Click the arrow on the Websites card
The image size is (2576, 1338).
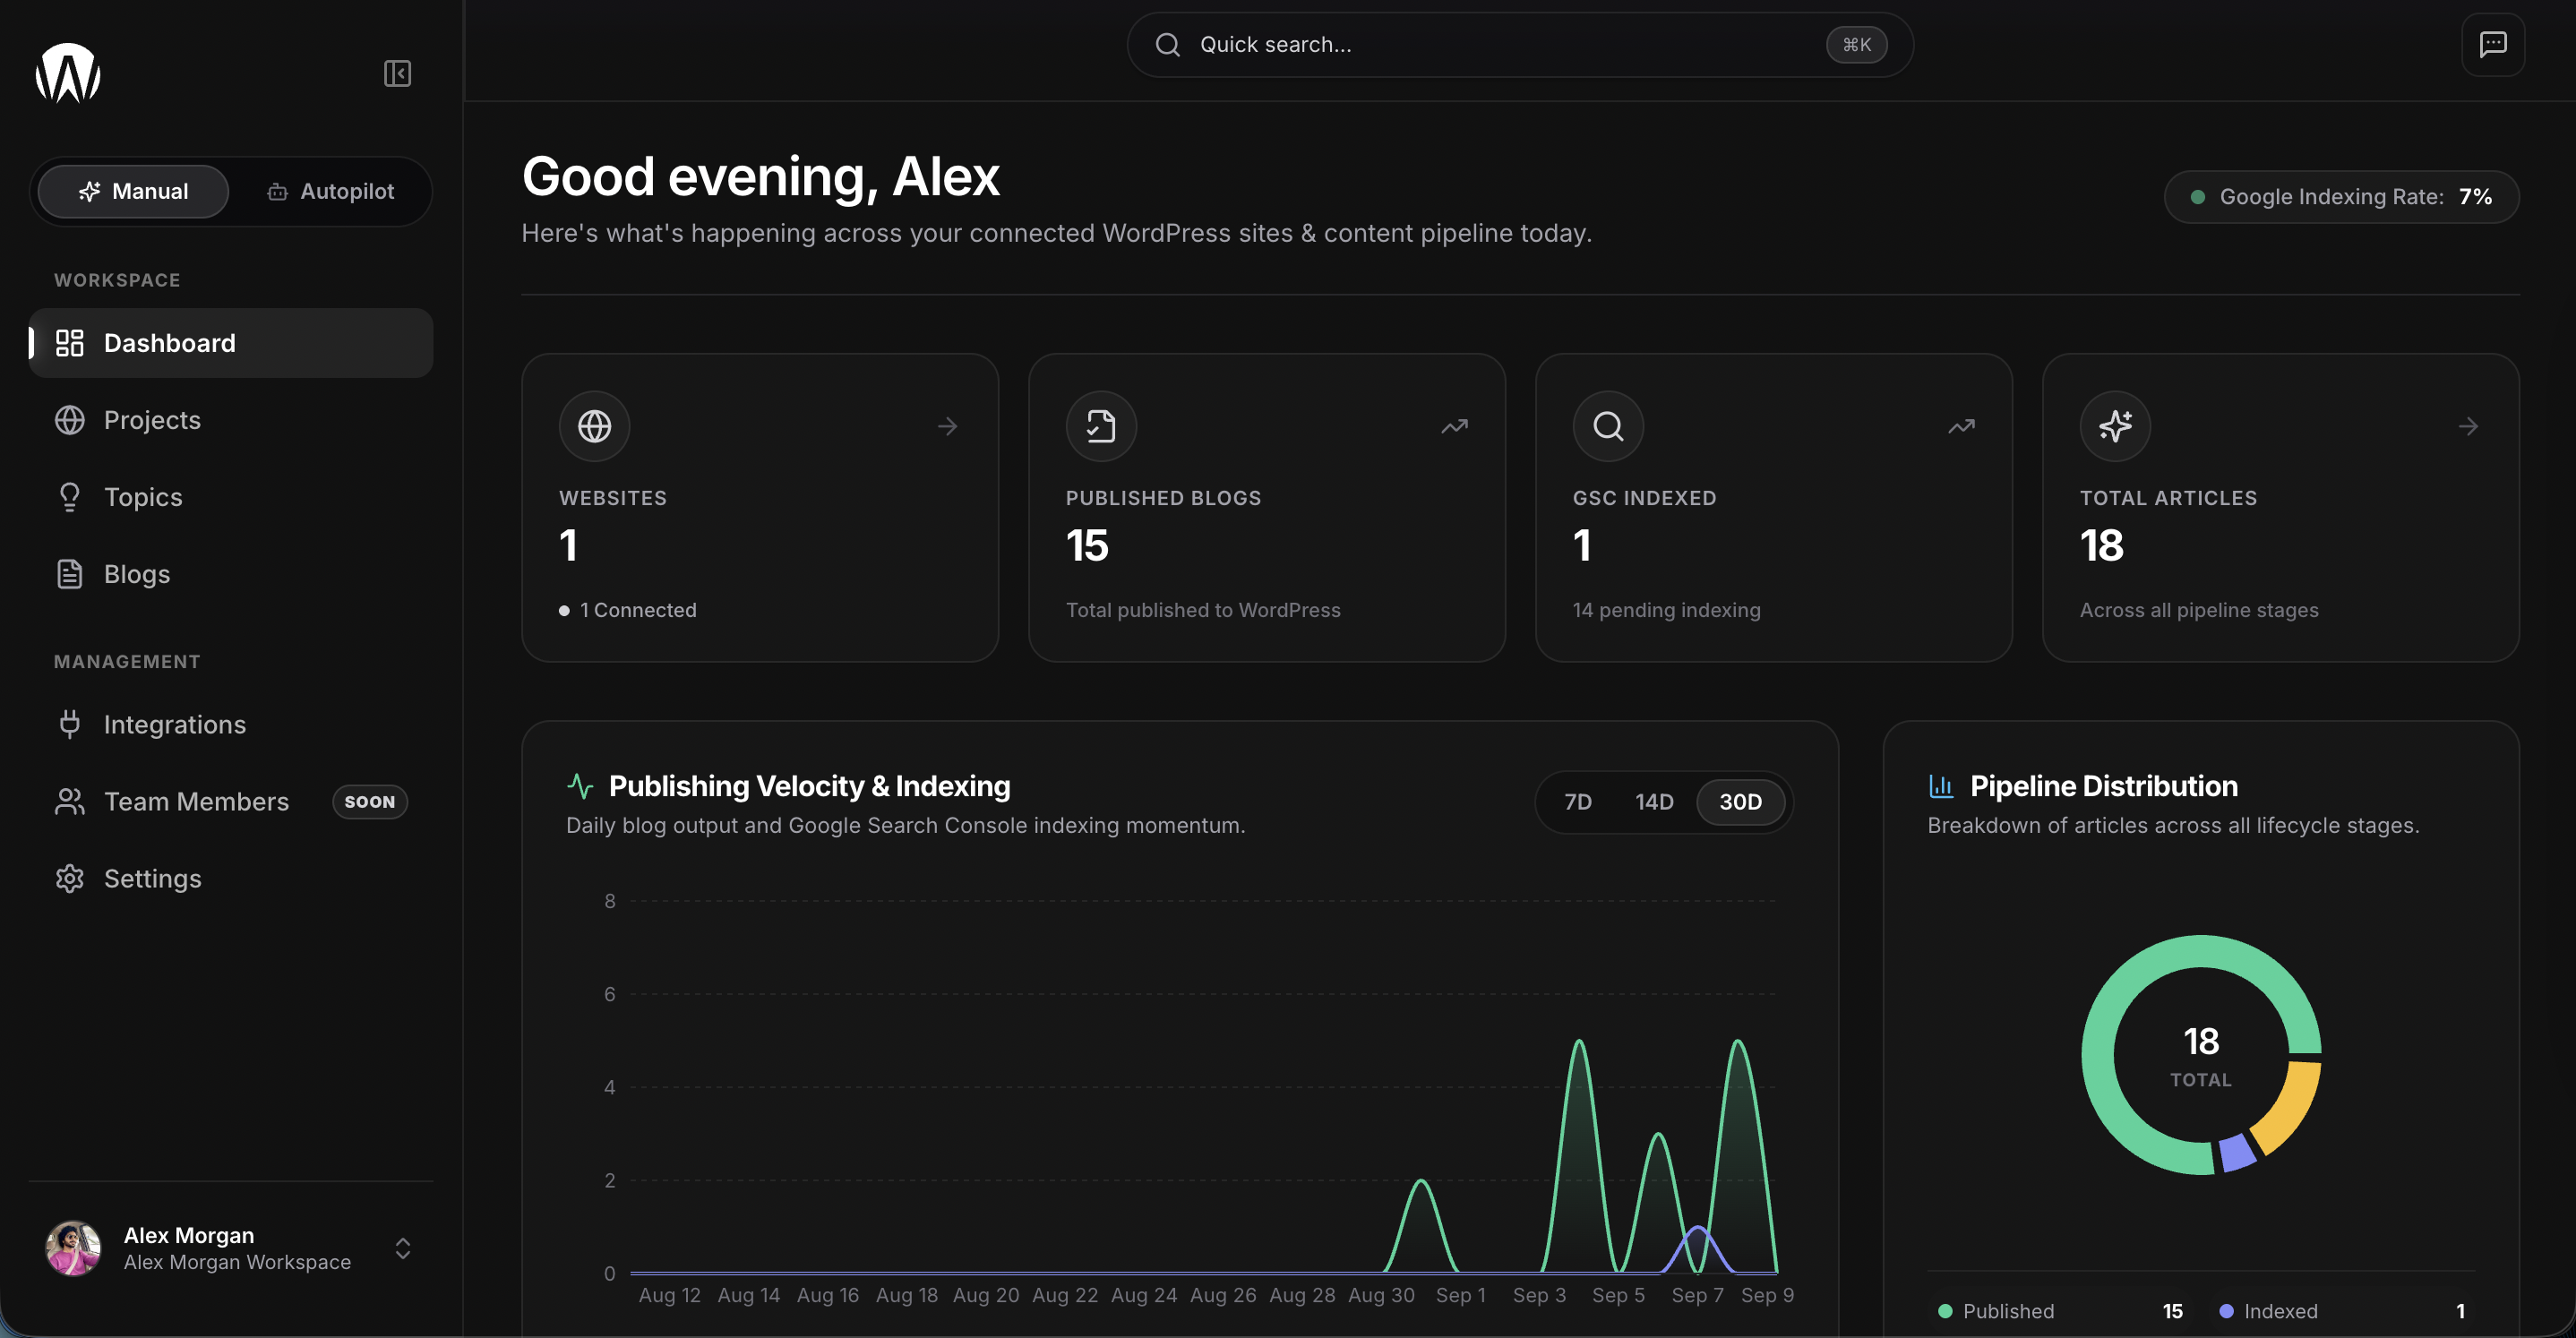click(x=947, y=426)
